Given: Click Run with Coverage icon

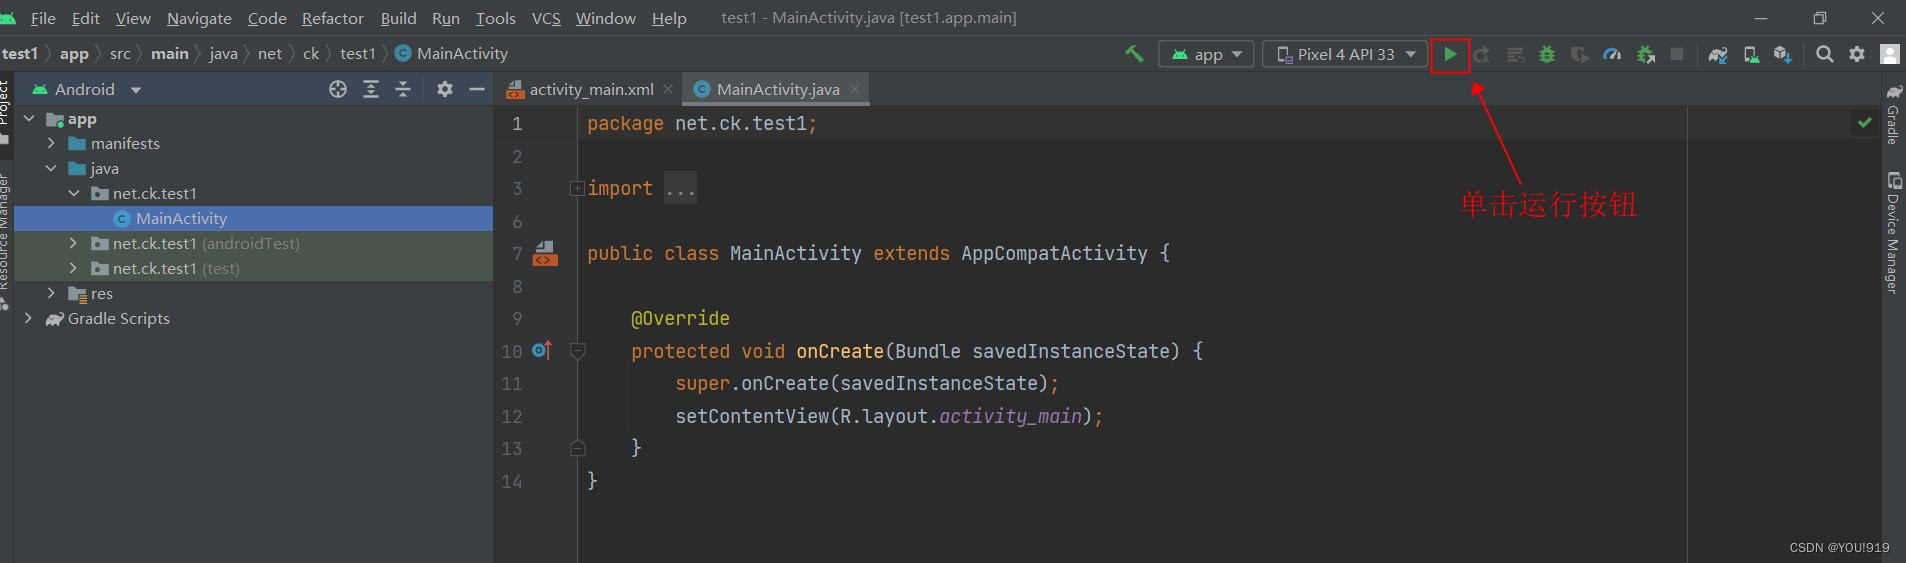Looking at the screenshot, I should click(x=1580, y=54).
